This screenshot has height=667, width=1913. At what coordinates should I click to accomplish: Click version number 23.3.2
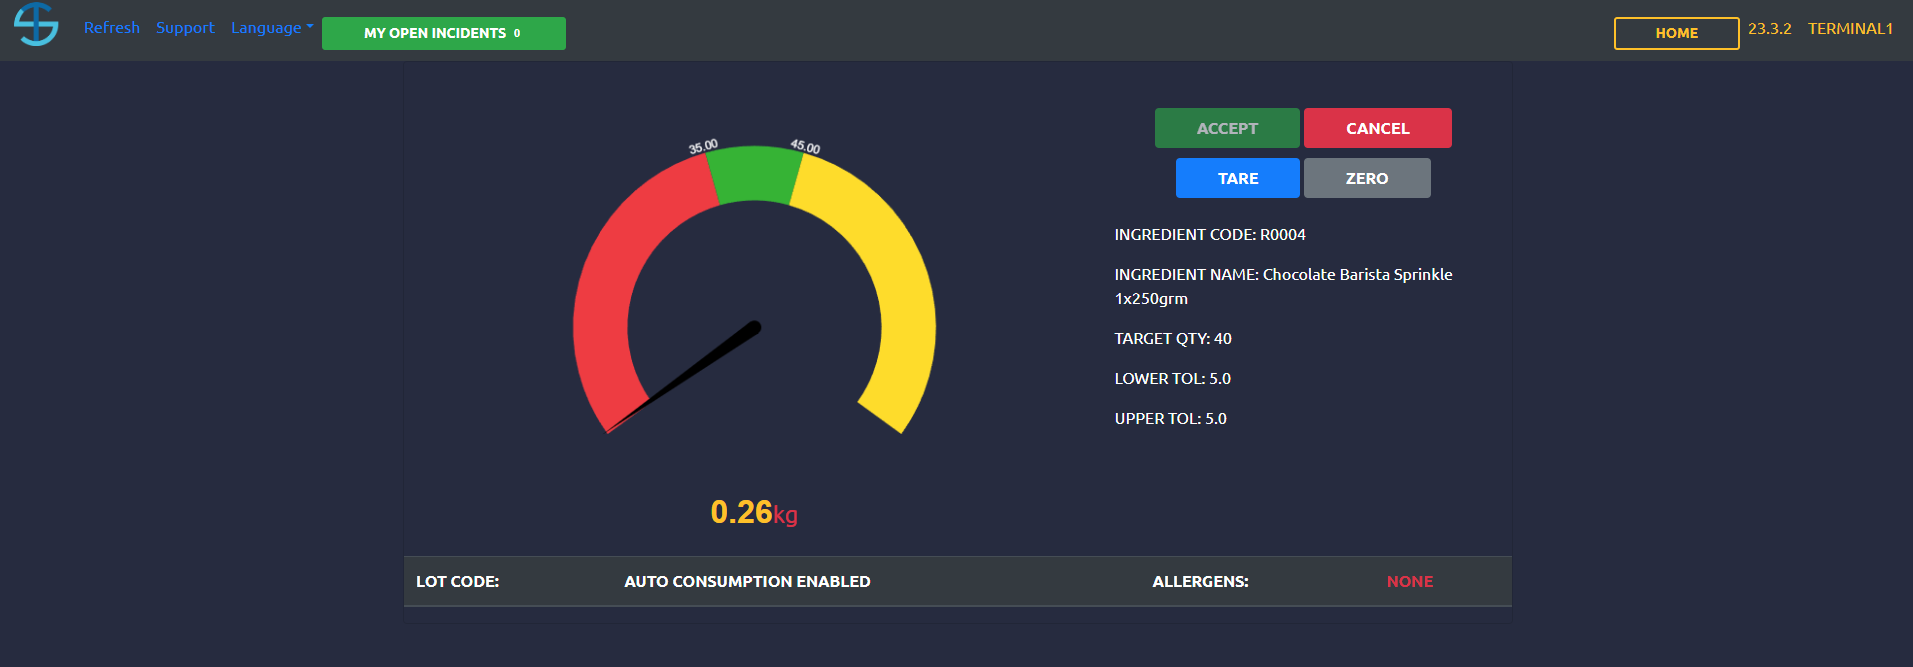pos(1770,29)
